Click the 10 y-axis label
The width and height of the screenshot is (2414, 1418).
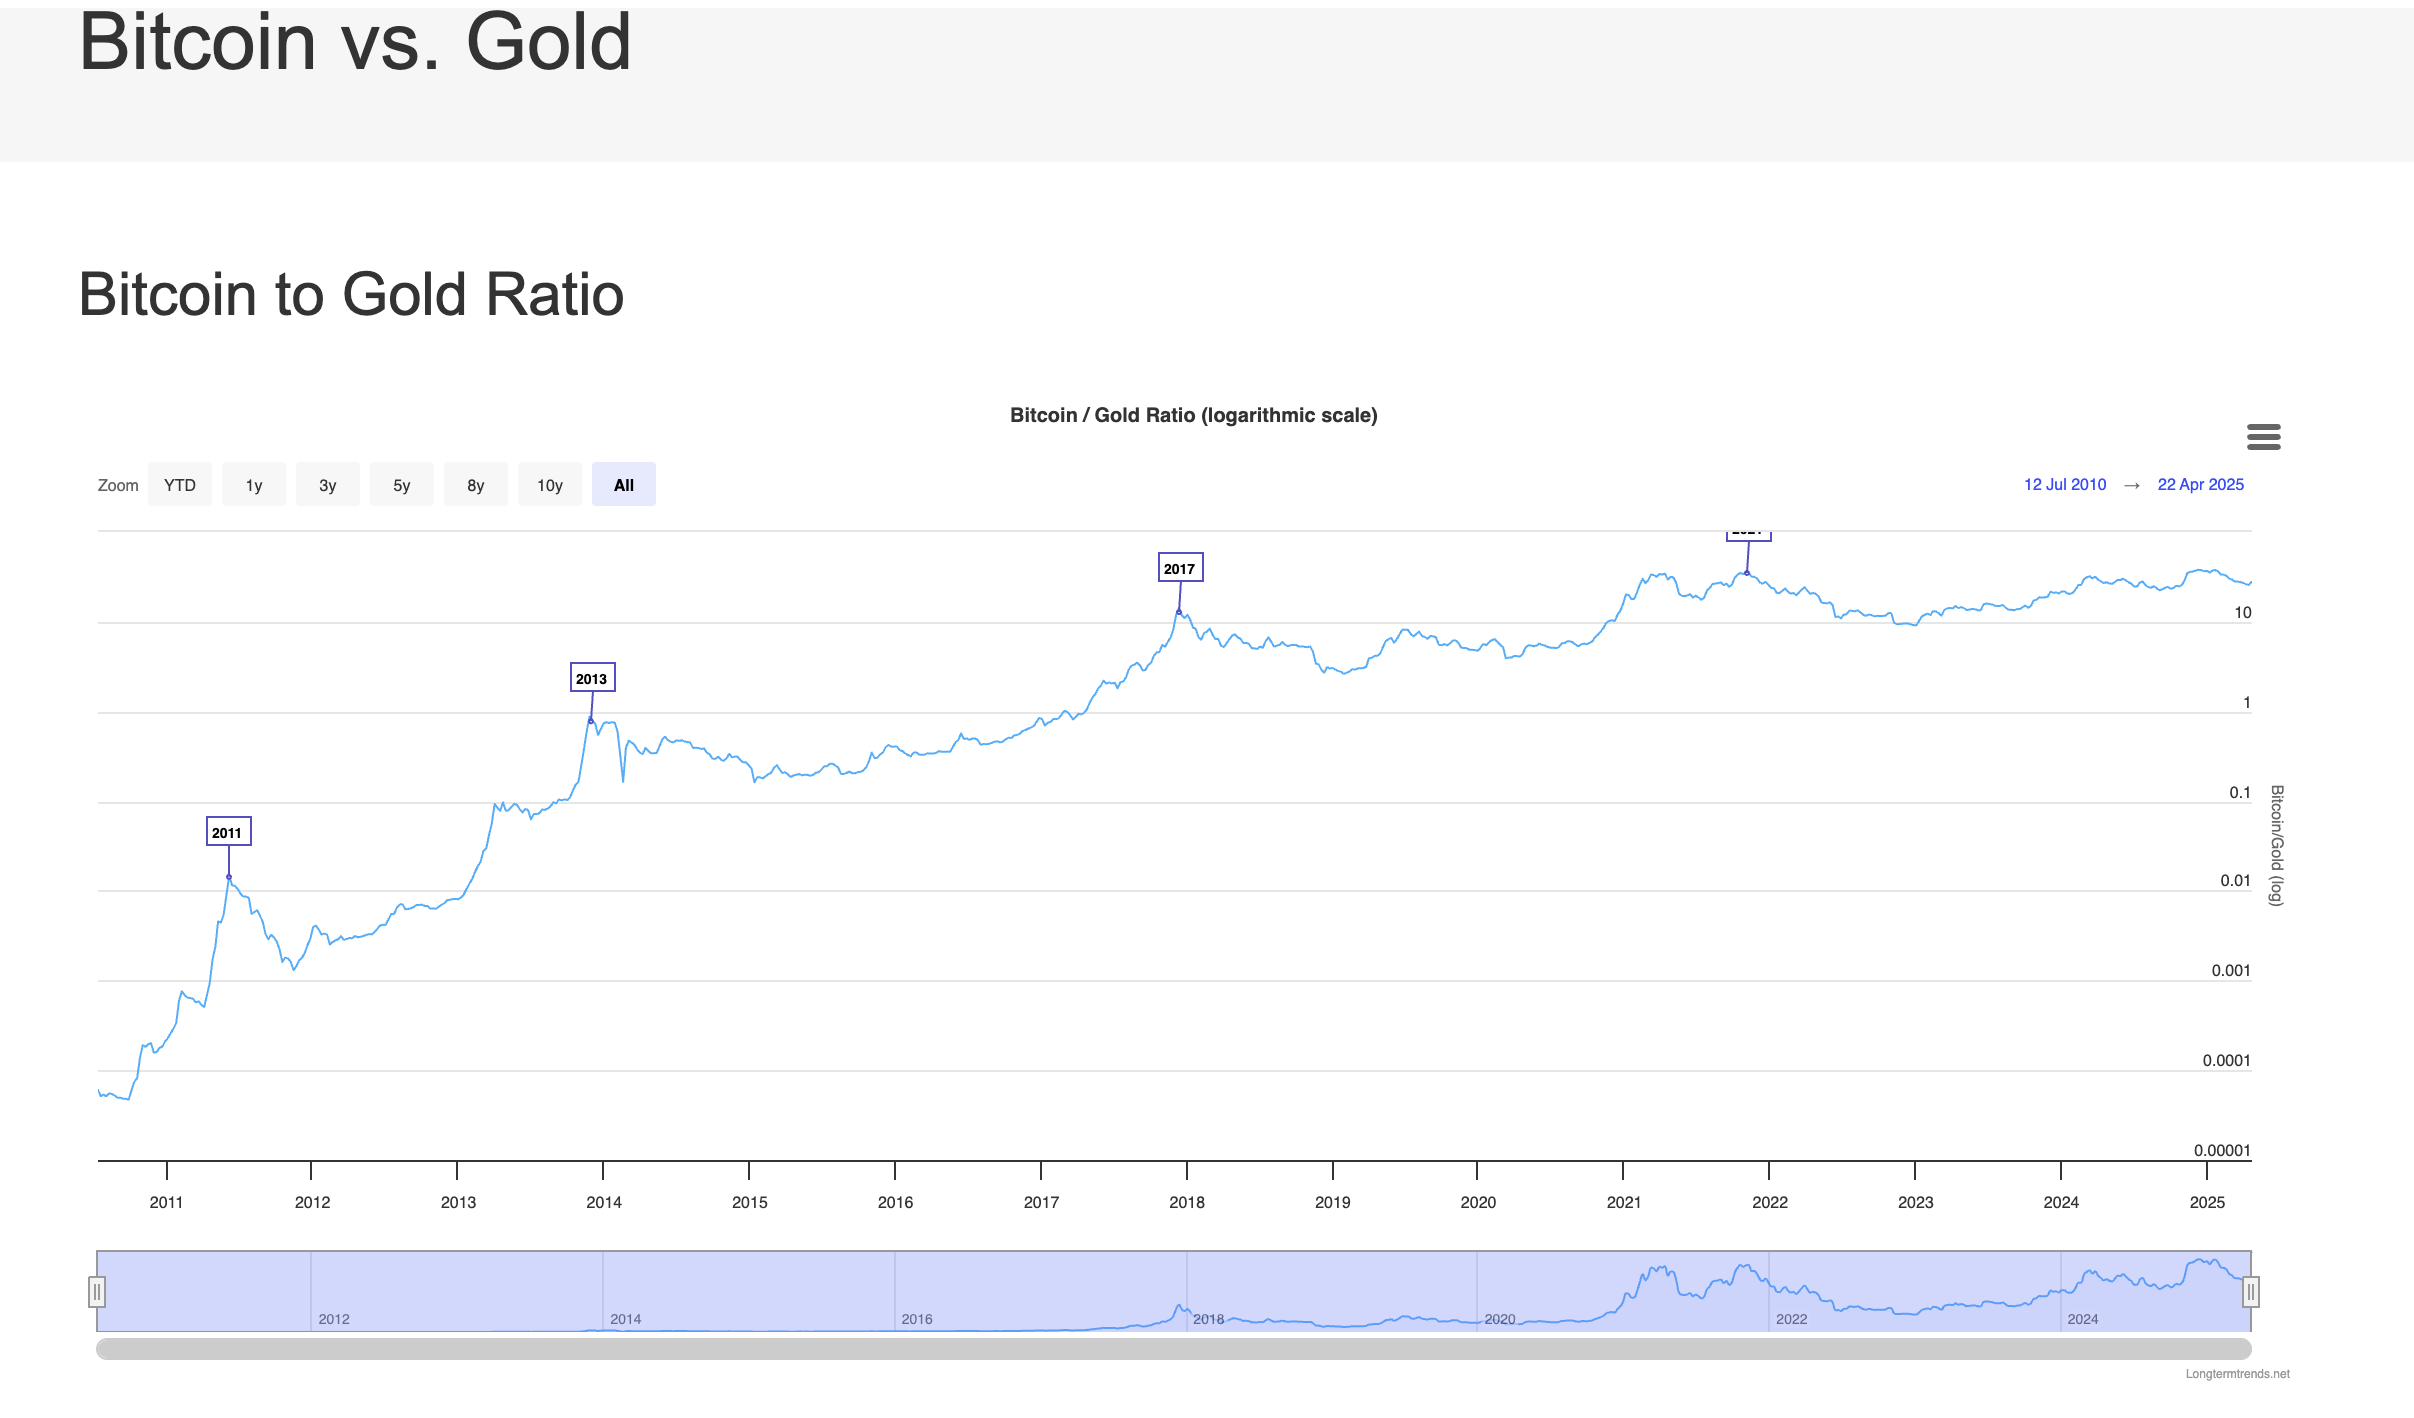(x=2242, y=613)
